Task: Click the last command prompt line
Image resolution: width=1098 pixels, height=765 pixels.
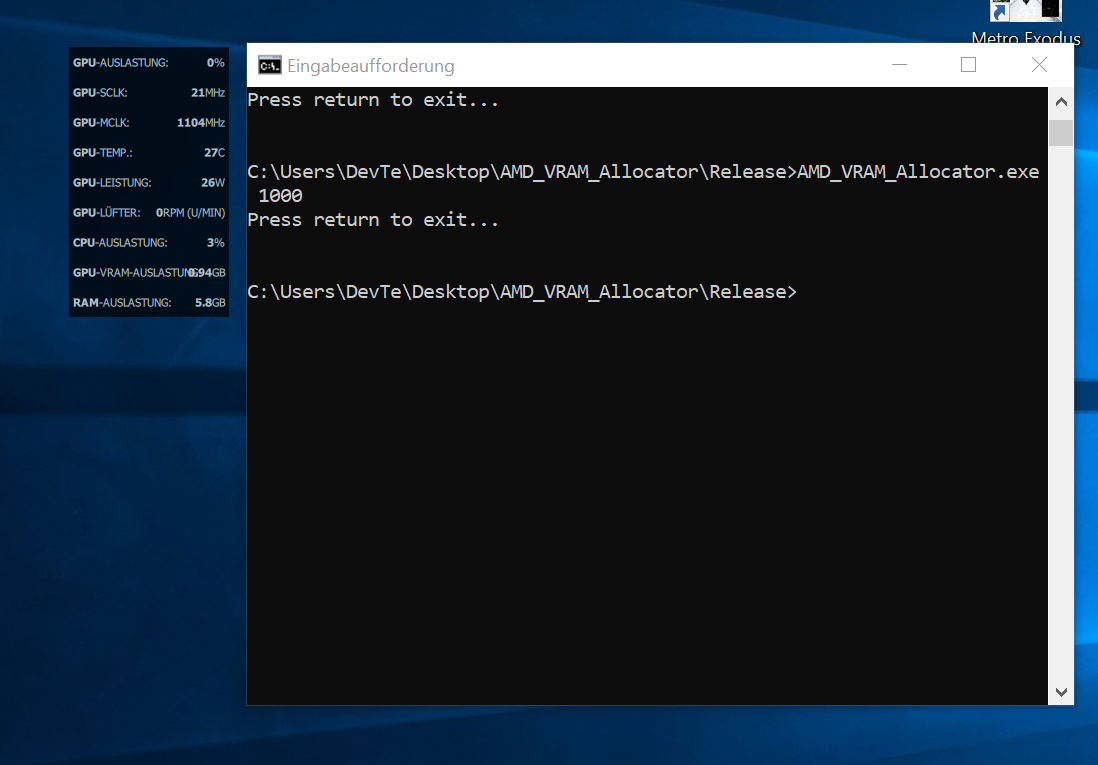Action: click(522, 292)
